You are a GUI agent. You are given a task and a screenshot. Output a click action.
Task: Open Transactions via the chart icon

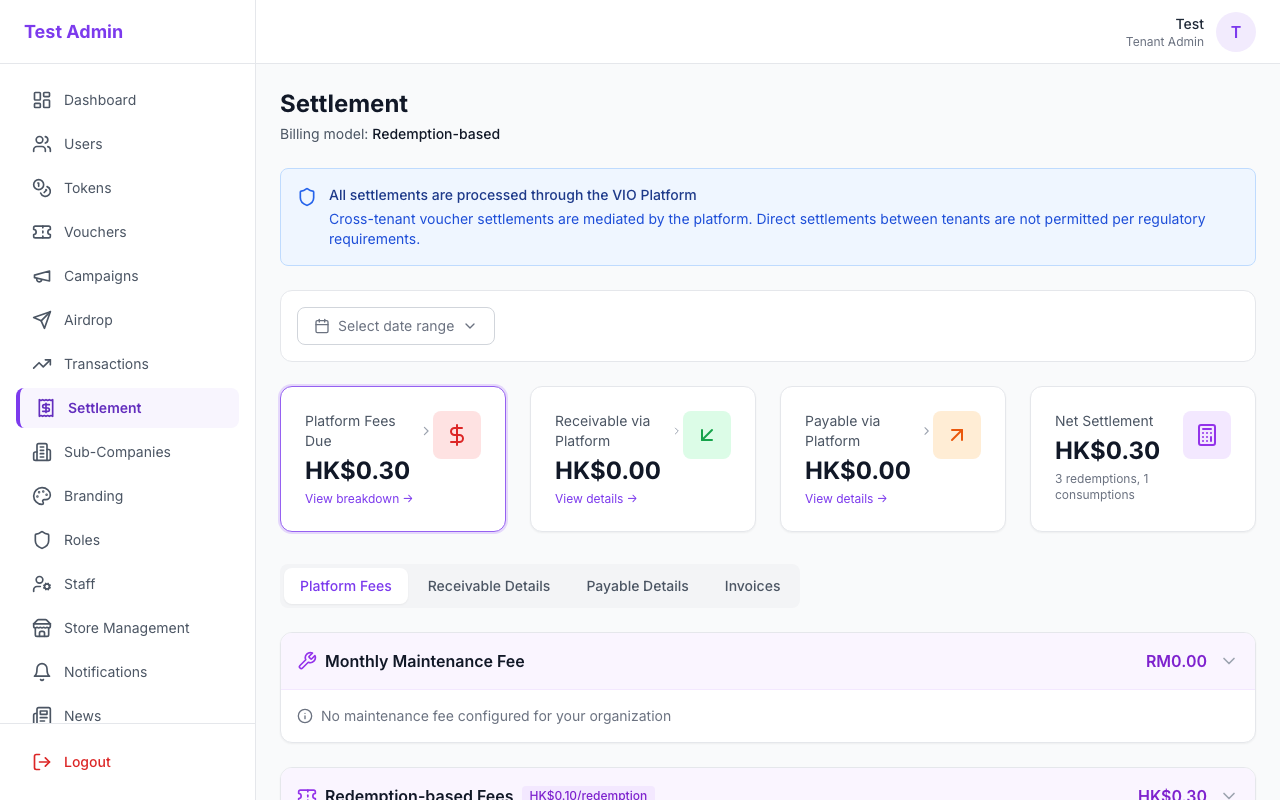(x=41, y=364)
